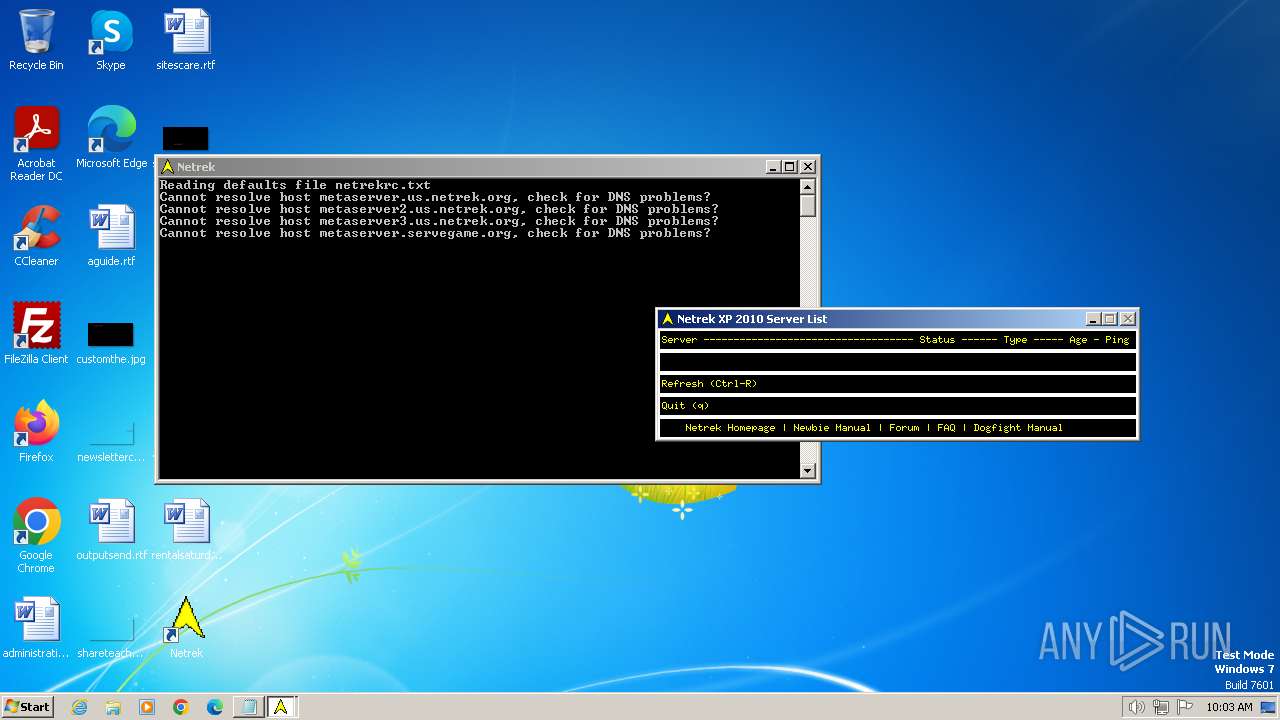Click the Netrek console scrollbar thumb

(x=808, y=205)
